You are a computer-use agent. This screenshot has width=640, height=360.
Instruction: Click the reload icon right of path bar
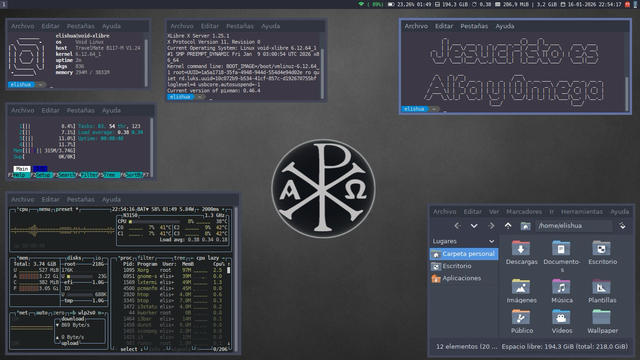point(622,225)
